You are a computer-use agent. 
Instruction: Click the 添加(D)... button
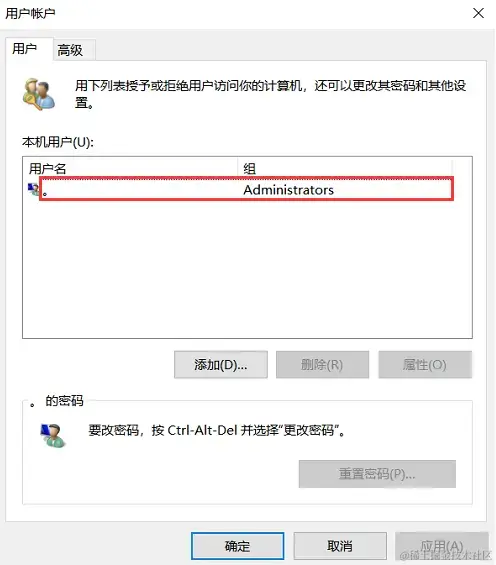click(221, 365)
